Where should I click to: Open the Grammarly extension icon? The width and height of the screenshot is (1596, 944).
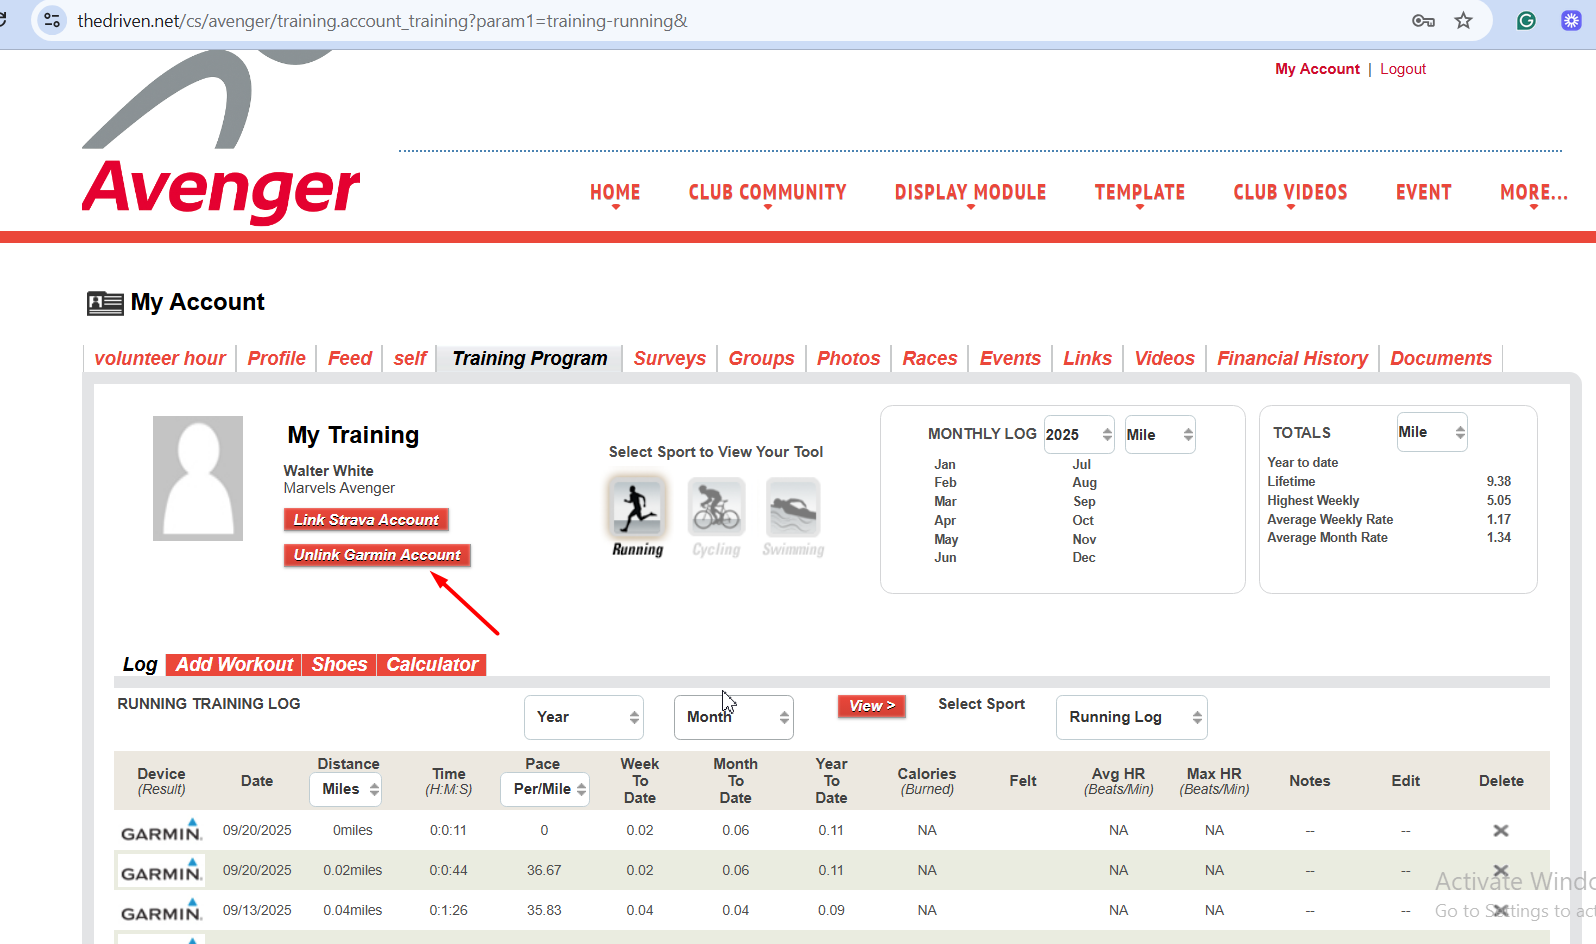pyautogui.click(x=1526, y=21)
